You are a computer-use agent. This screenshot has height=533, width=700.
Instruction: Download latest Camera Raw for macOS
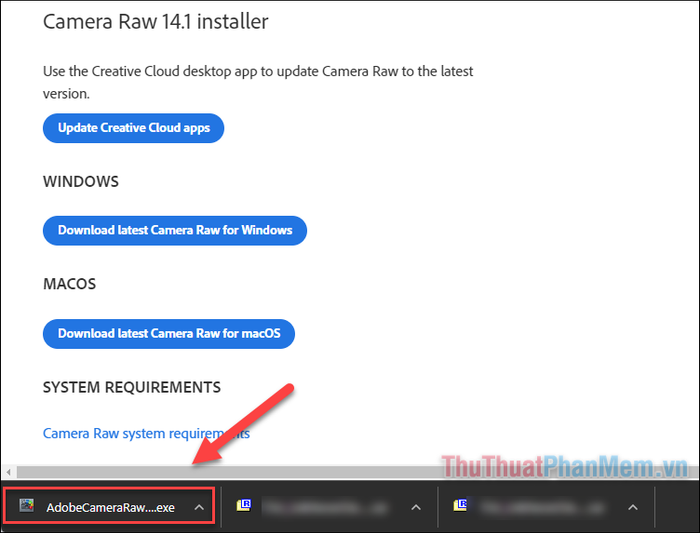pyautogui.click(x=169, y=334)
